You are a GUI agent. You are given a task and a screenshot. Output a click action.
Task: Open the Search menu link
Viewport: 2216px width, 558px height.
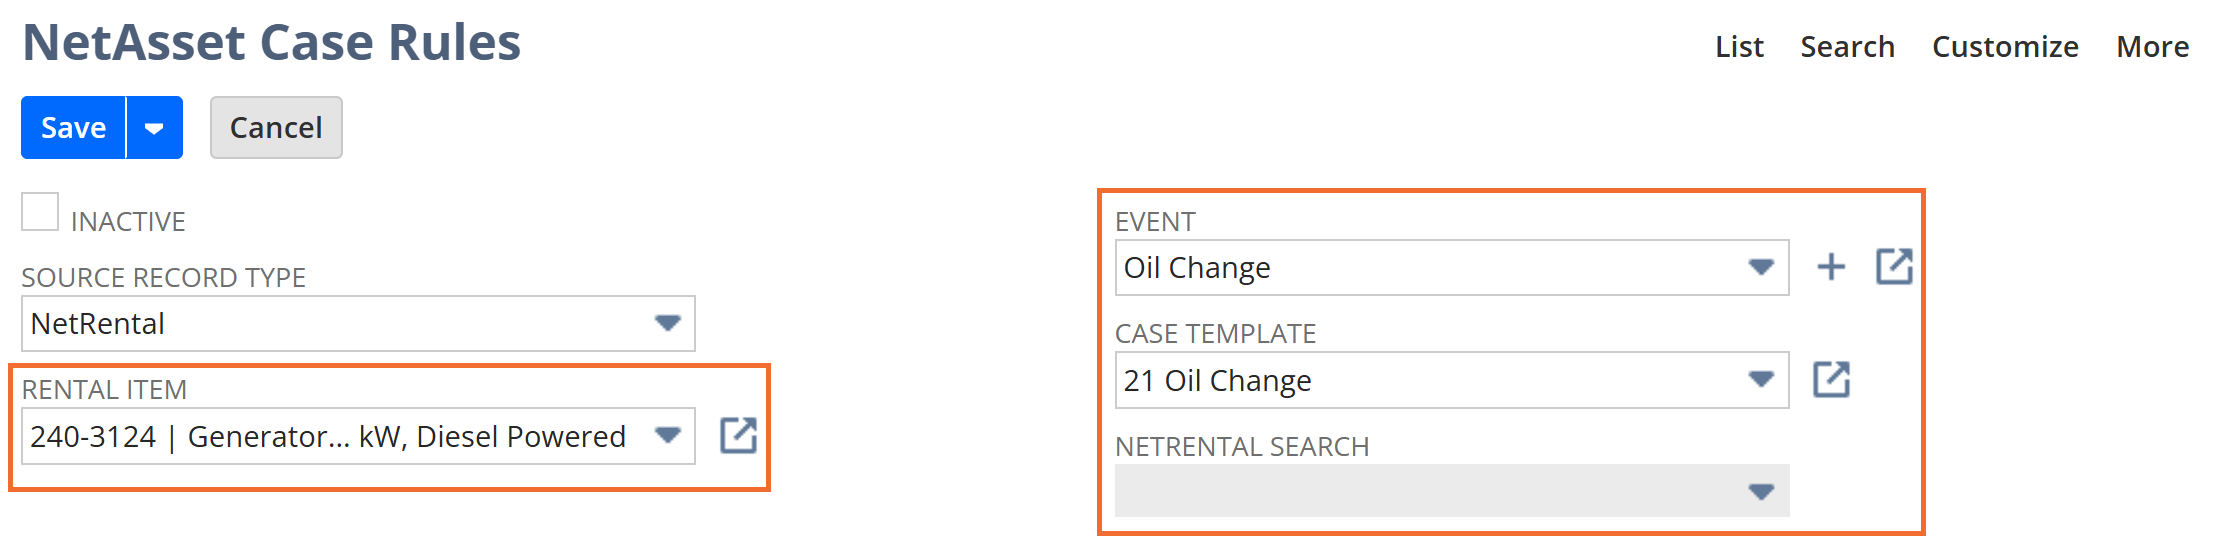[x=1847, y=47]
